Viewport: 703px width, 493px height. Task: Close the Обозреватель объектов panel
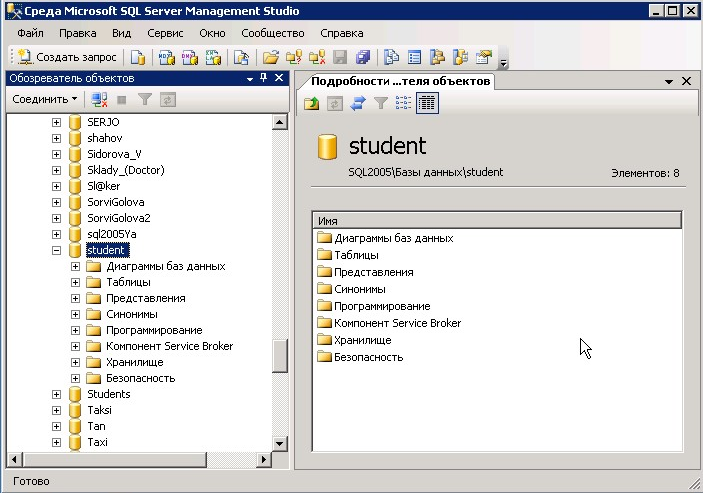tap(279, 78)
